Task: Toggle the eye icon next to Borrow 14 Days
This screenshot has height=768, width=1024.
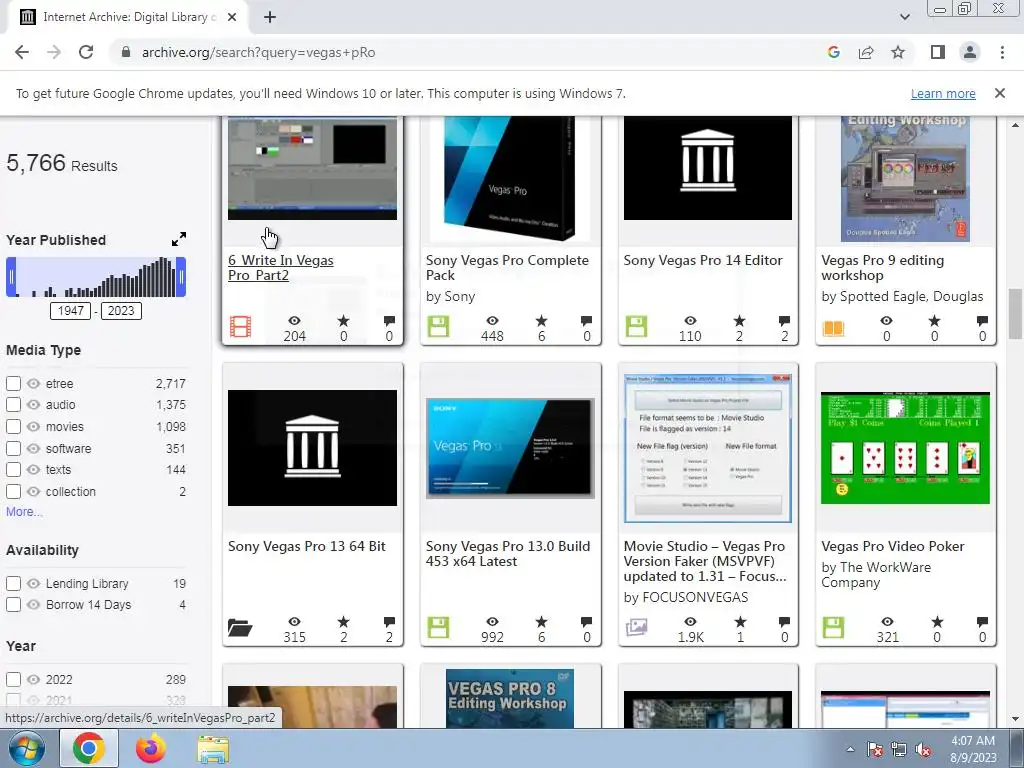Action: (33, 605)
